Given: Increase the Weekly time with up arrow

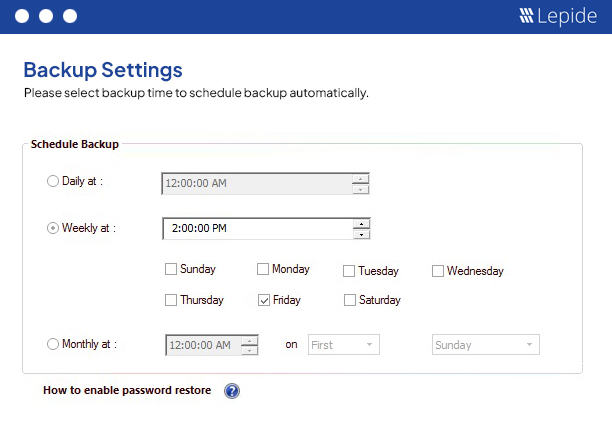Looking at the screenshot, I should pos(361,224).
